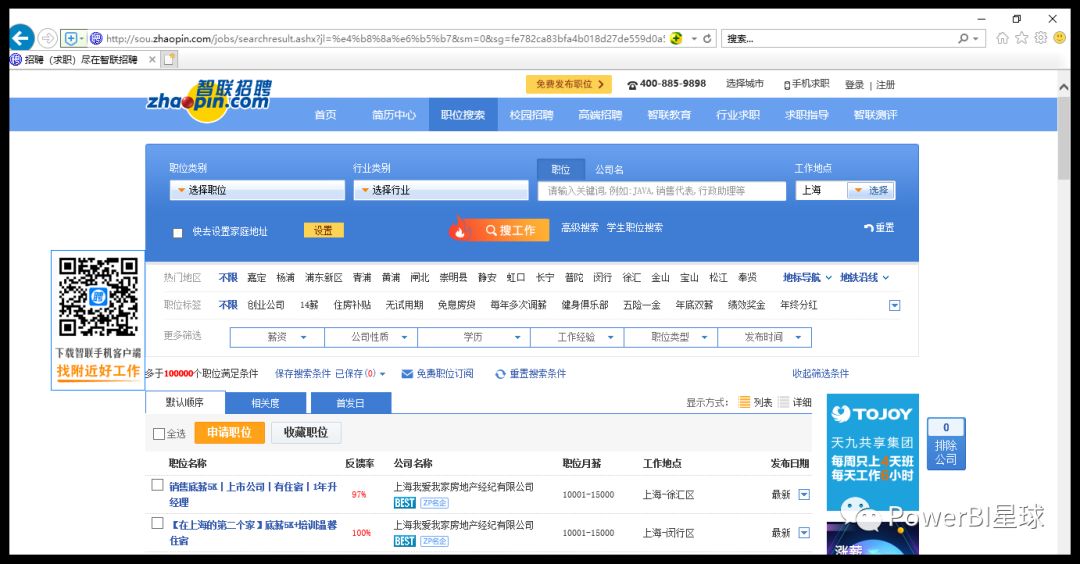Check the 全选 select-all checkbox
1080x564 pixels.
[159, 434]
